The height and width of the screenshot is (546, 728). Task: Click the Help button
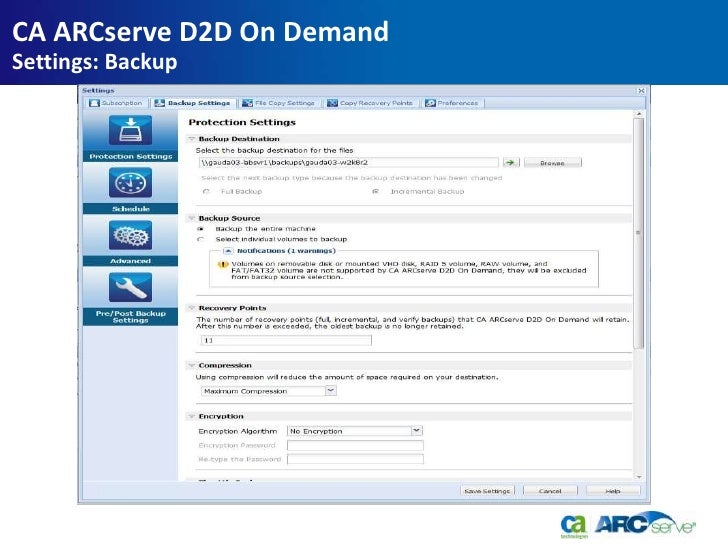point(613,491)
